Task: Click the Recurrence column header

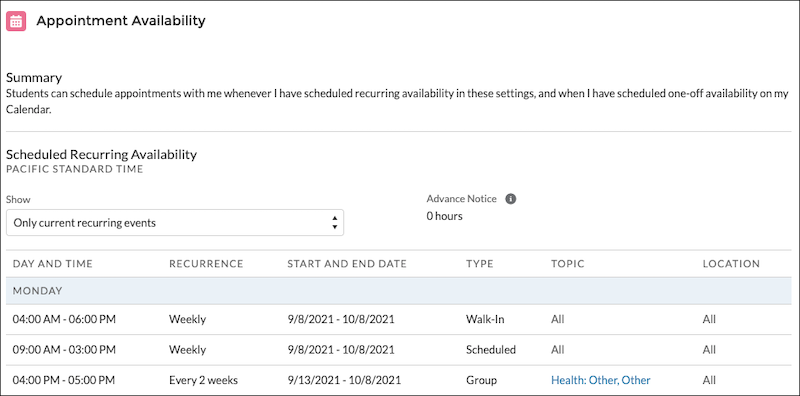Action: (206, 264)
